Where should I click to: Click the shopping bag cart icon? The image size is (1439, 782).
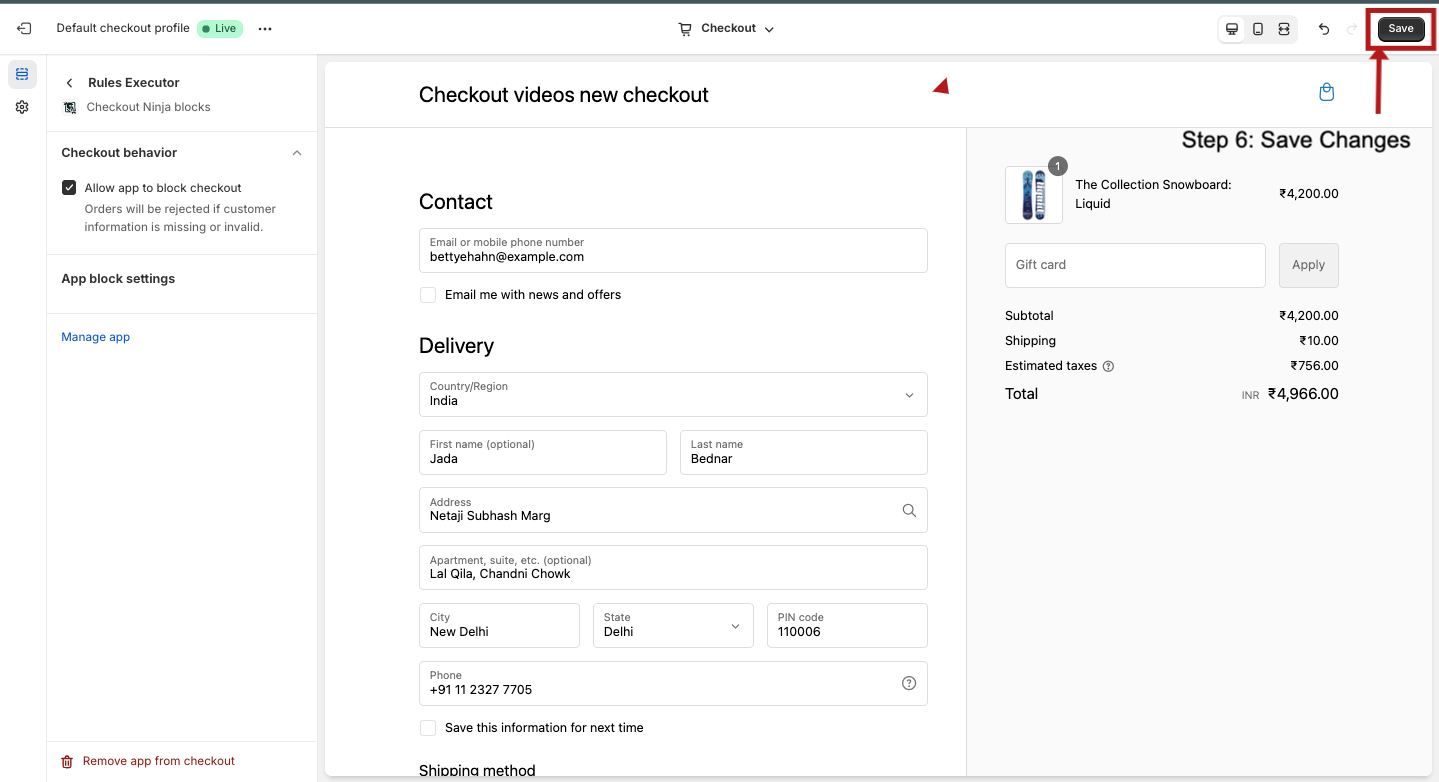pyautogui.click(x=1326, y=93)
